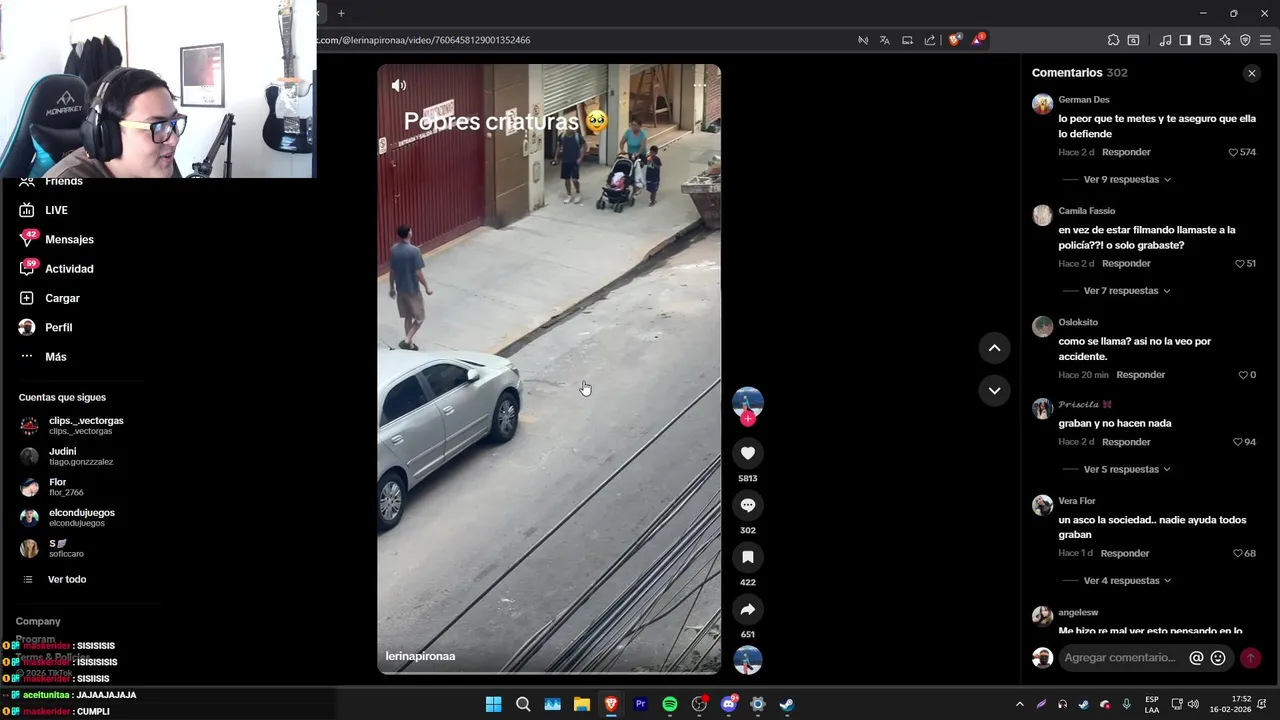Open a new browser tab with plus button
This screenshot has height=720, width=1280.
(x=341, y=13)
